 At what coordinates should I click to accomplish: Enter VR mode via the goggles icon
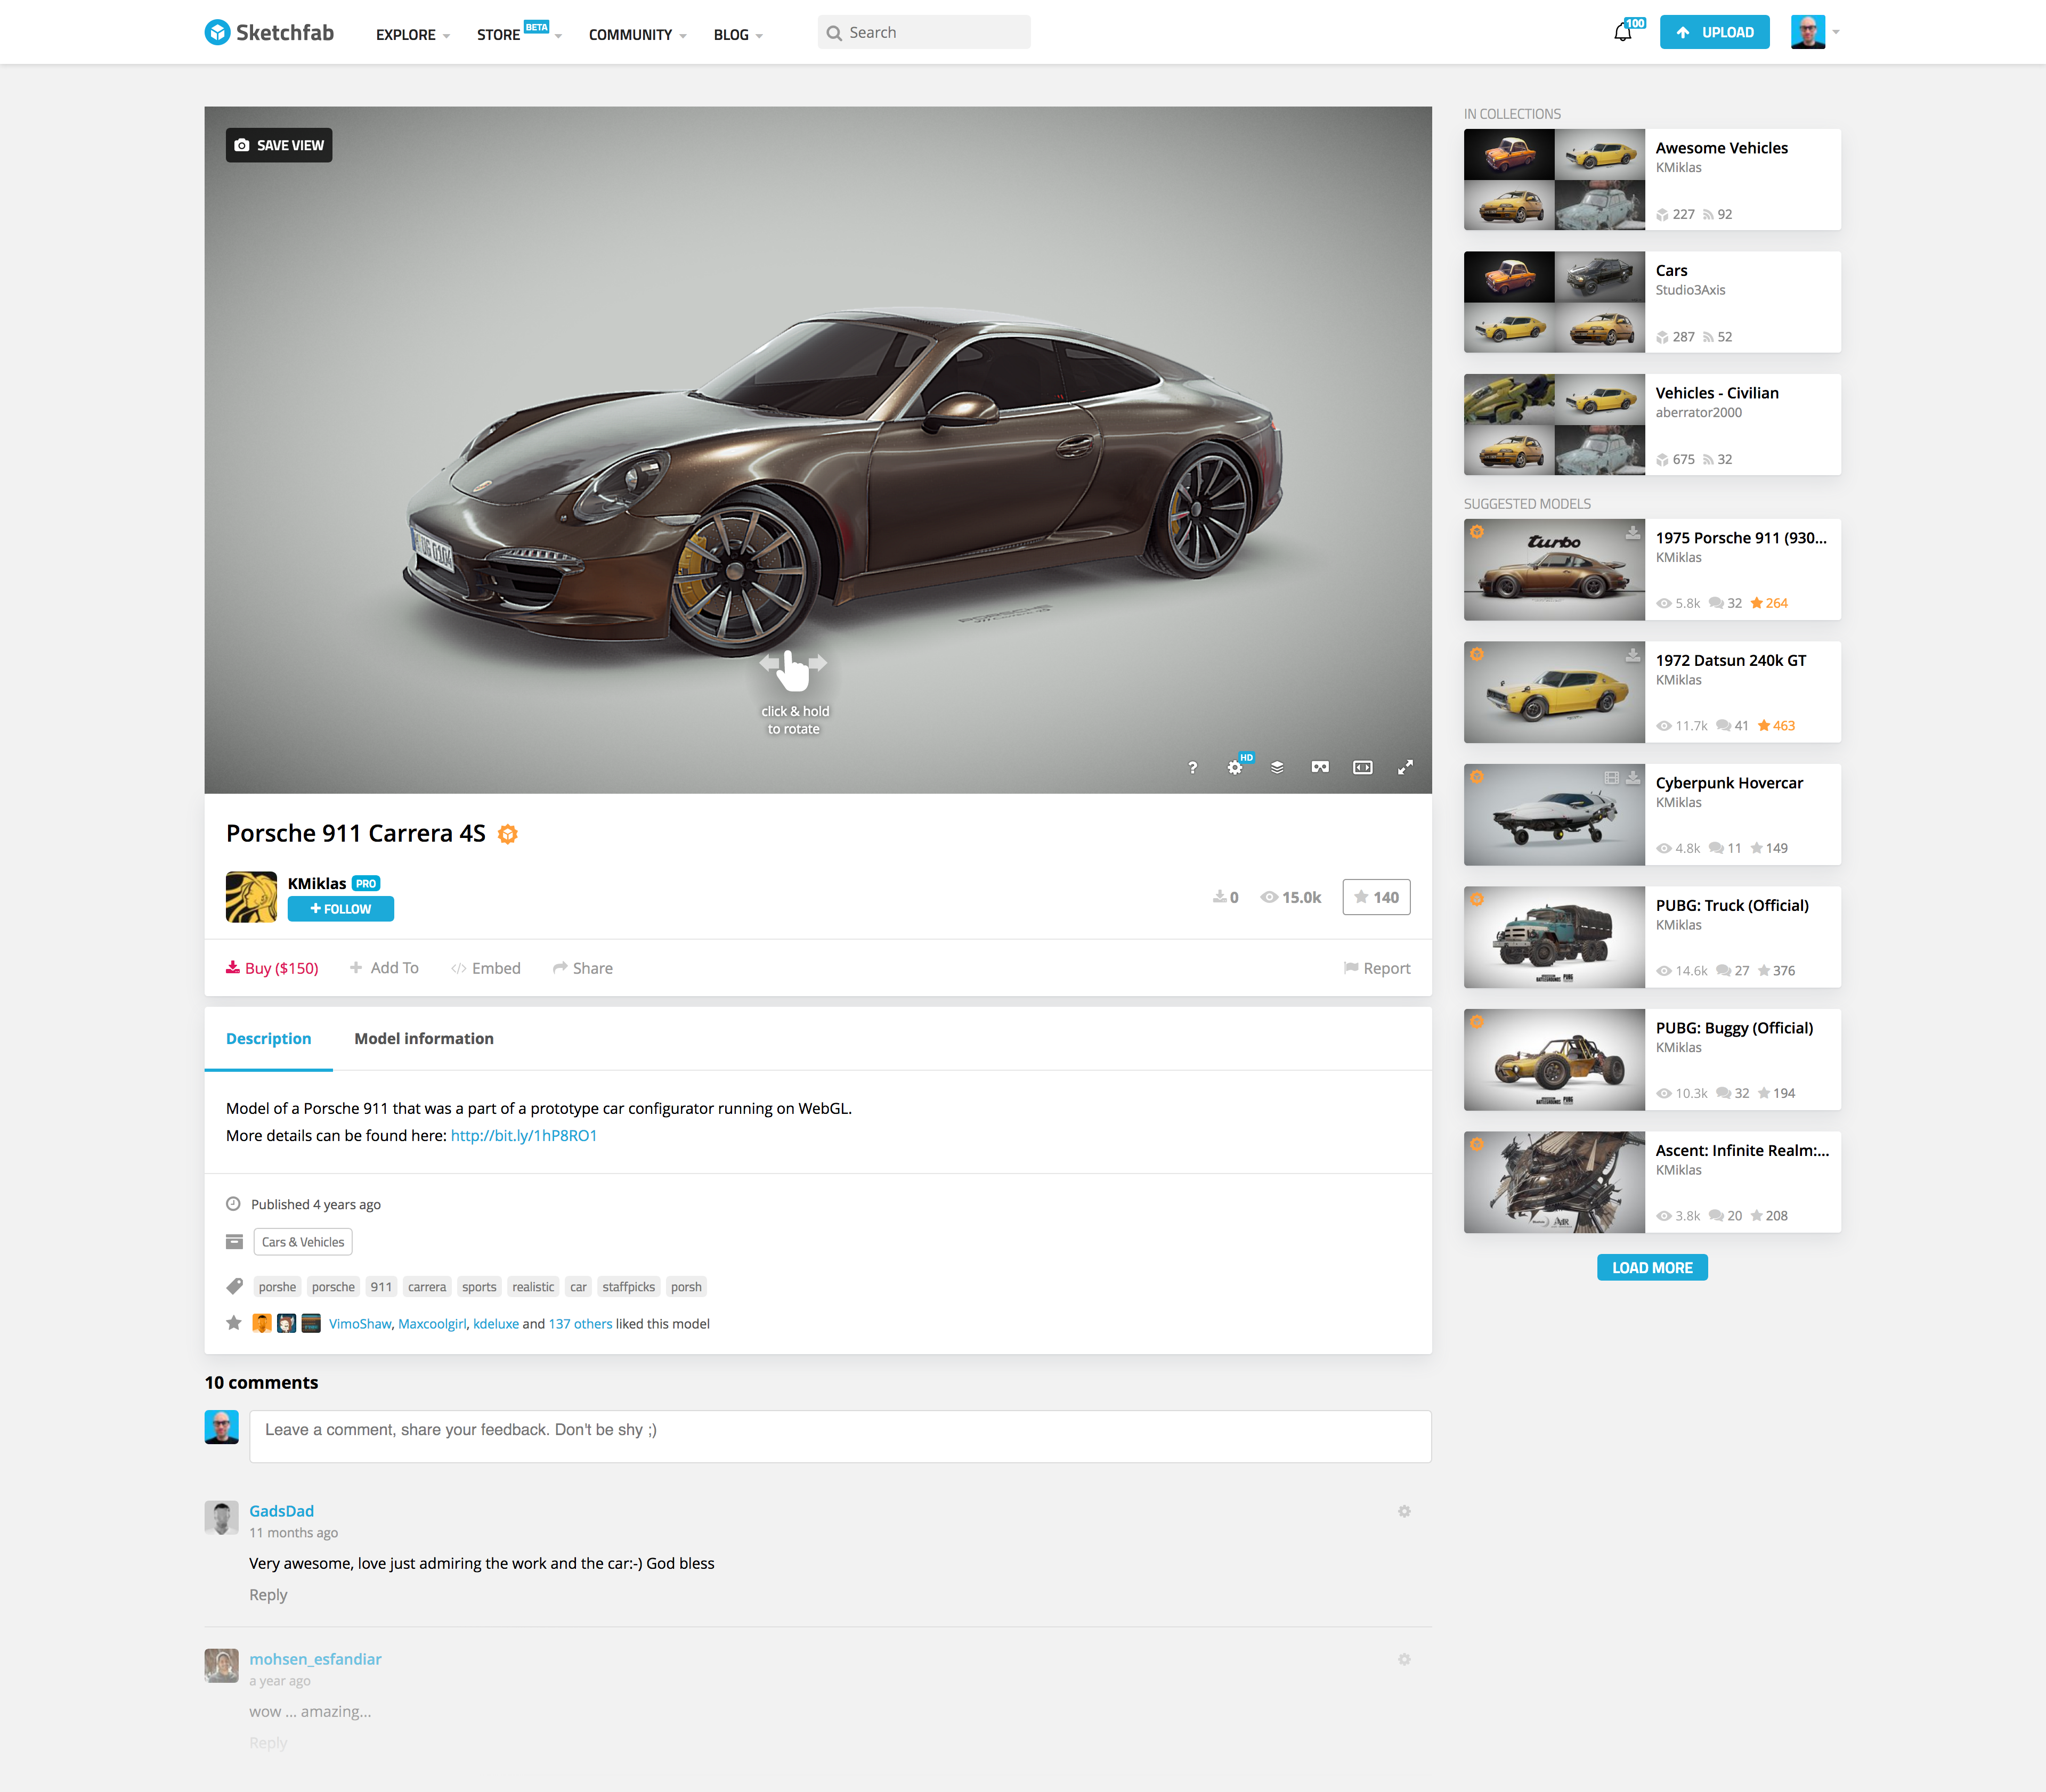coord(1320,767)
